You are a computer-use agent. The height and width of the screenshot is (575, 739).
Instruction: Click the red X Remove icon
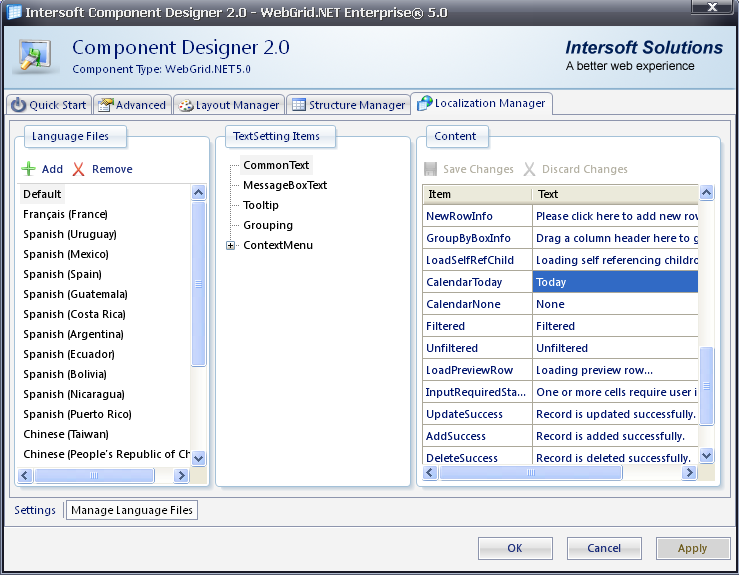pyautogui.click(x=78, y=169)
